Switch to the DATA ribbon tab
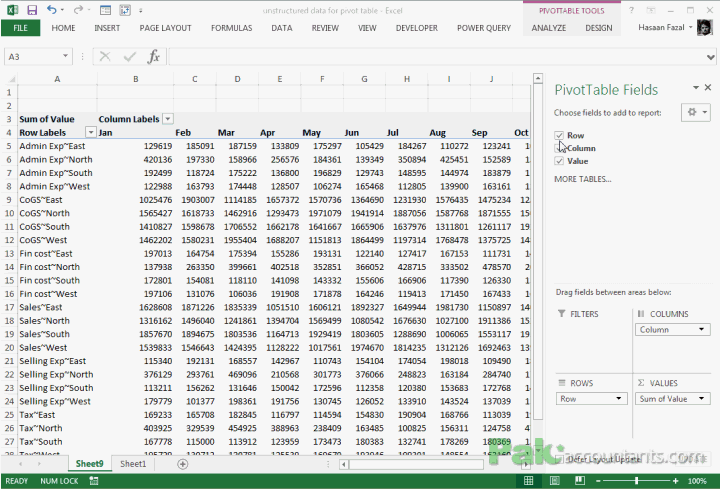Viewport: 720px width, 489px height. coord(281,28)
